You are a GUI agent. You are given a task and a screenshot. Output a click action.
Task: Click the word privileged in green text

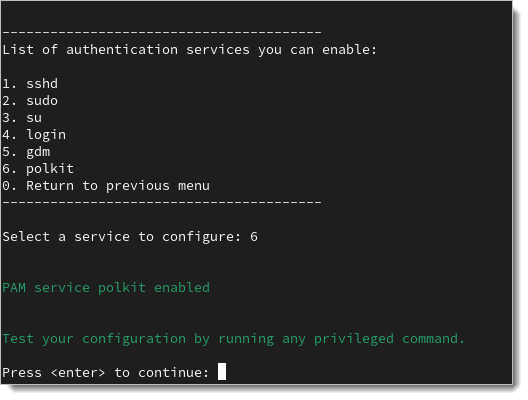click(354, 339)
